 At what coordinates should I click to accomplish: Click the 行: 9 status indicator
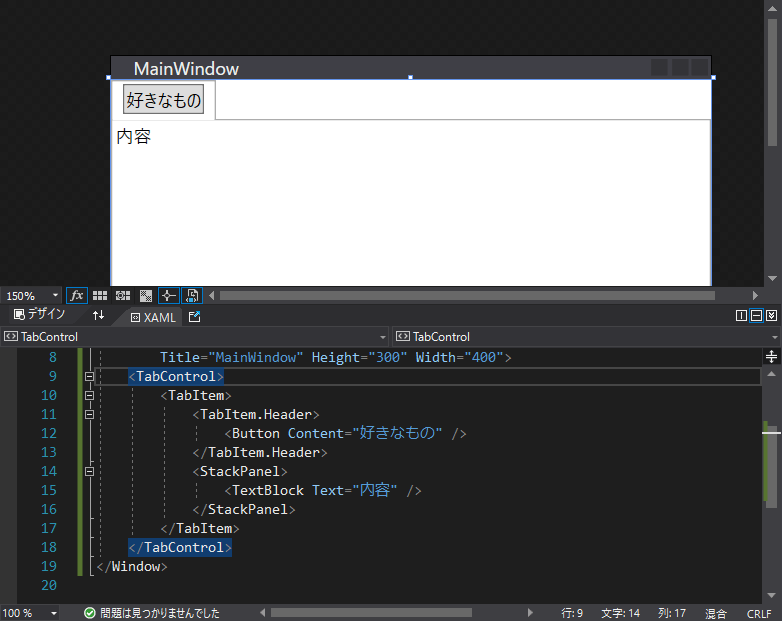pos(572,613)
